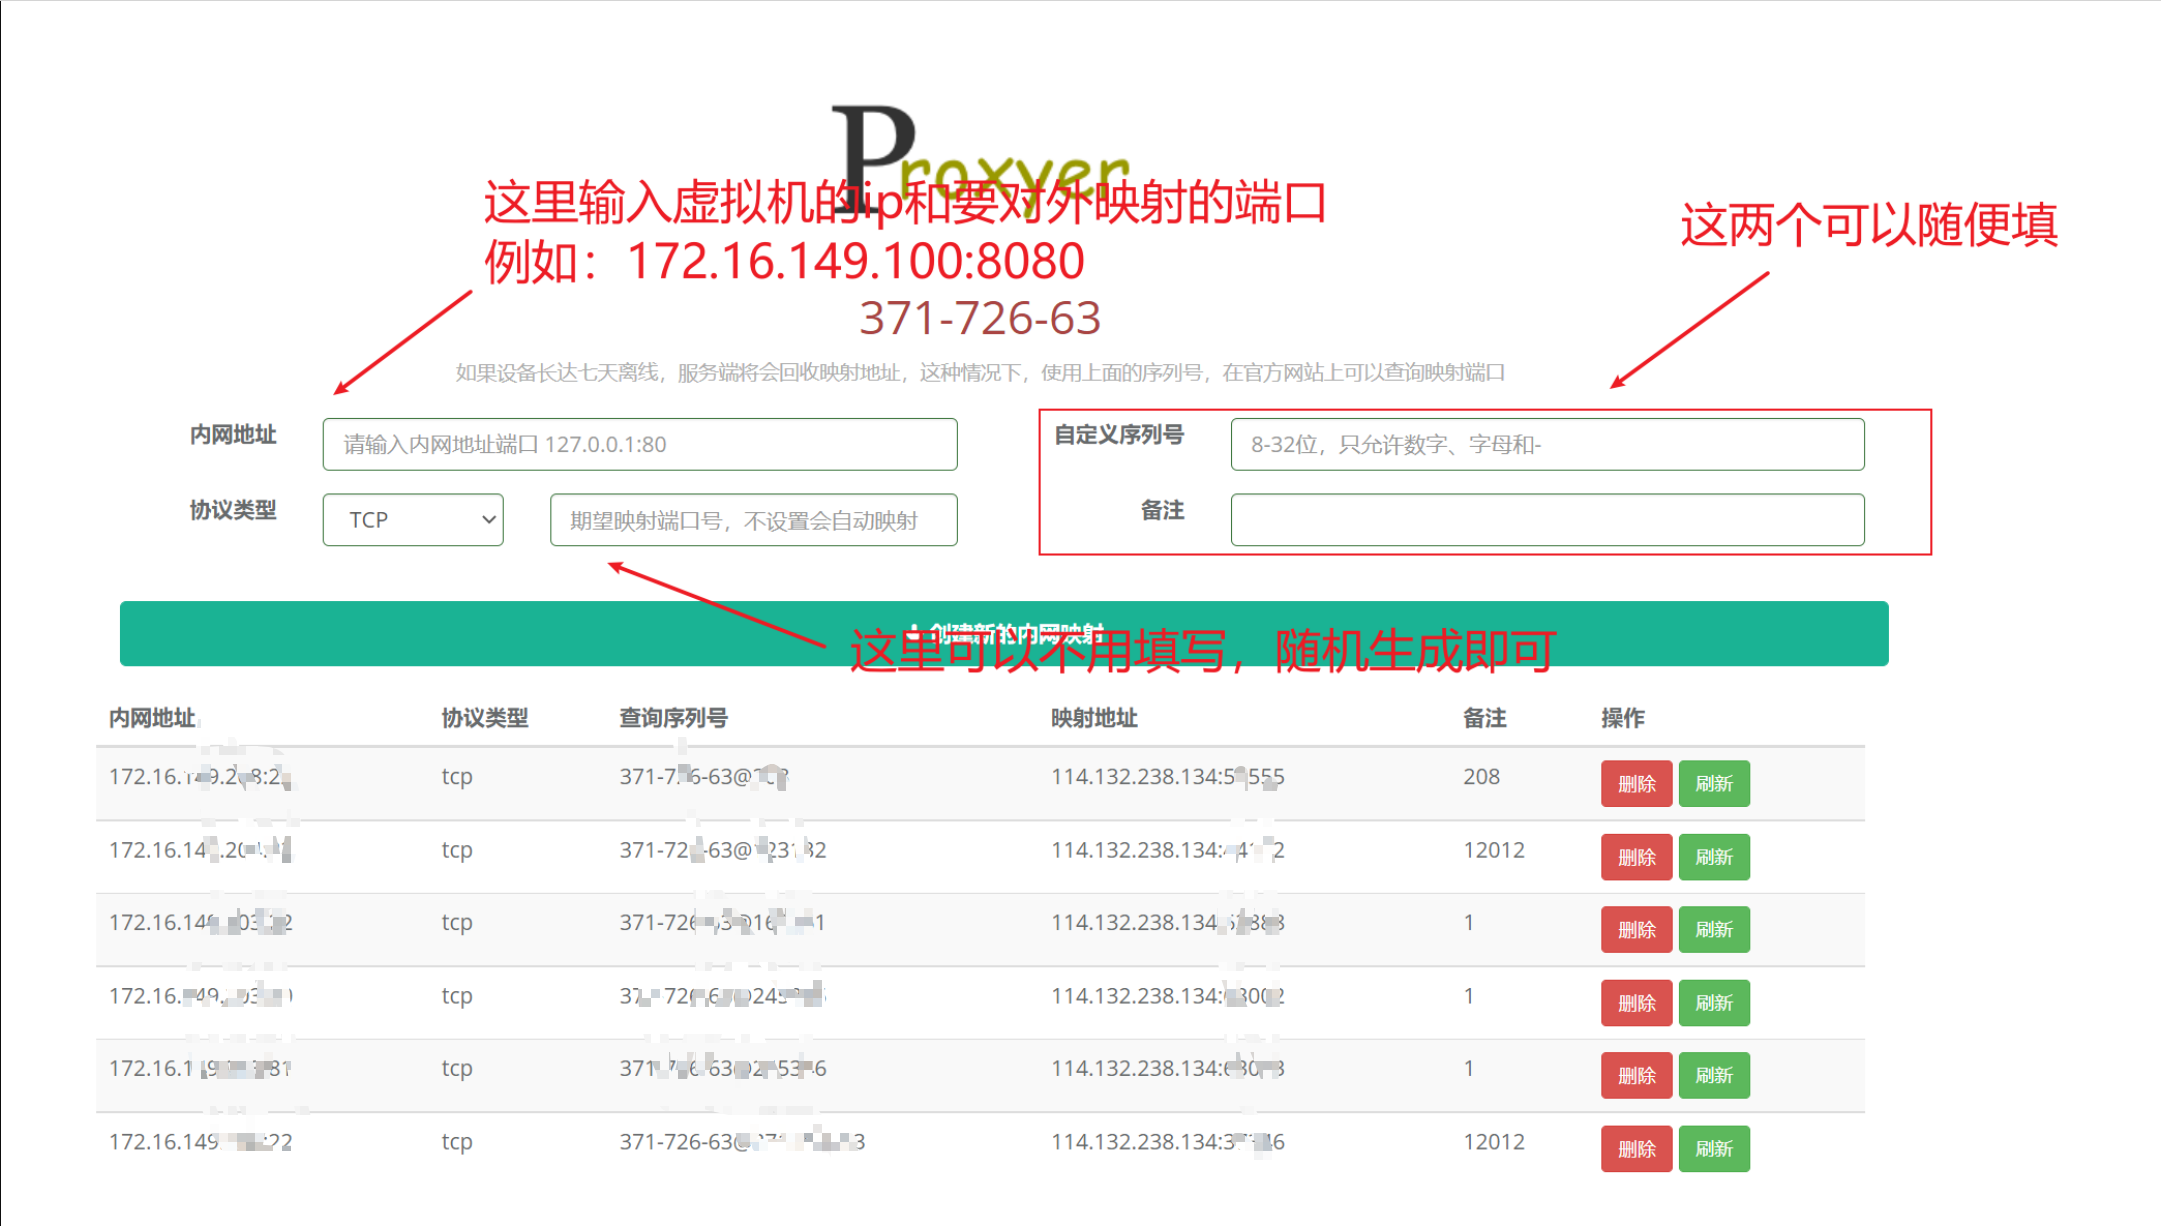
Task: Delete the mapping with remark 208
Action: pos(1635,784)
